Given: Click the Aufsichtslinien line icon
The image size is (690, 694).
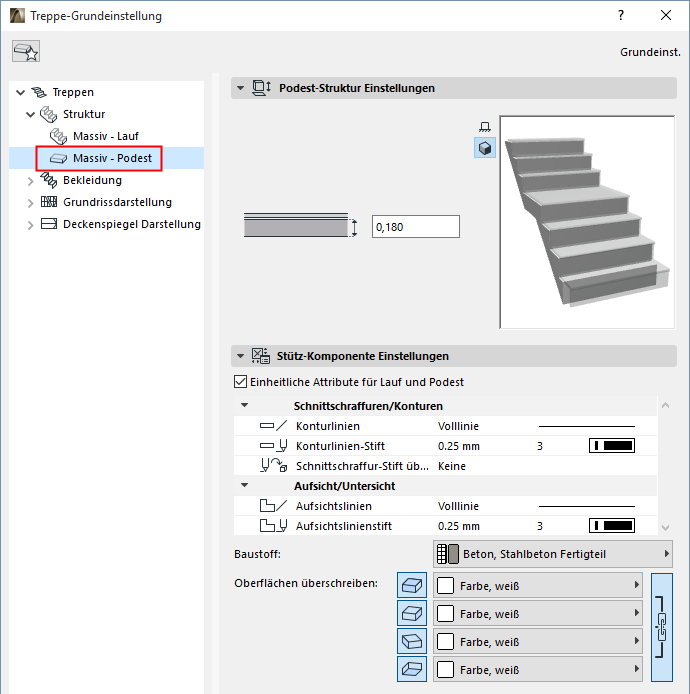Looking at the screenshot, I should 273,505.
